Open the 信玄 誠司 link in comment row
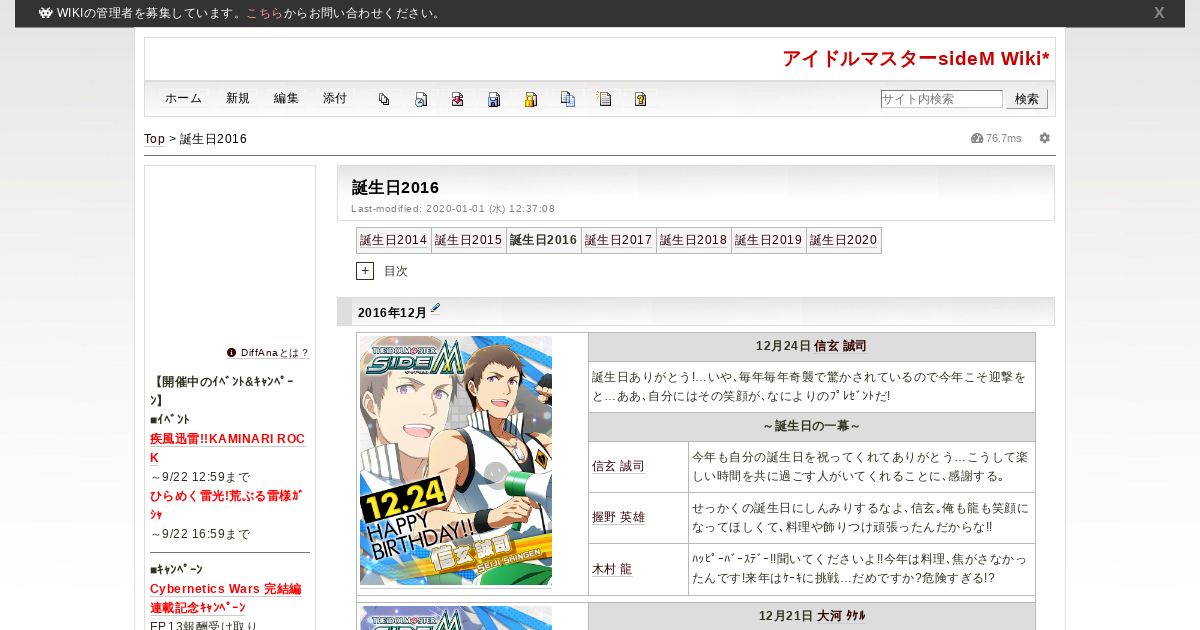 pyautogui.click(x=618, y=467)
